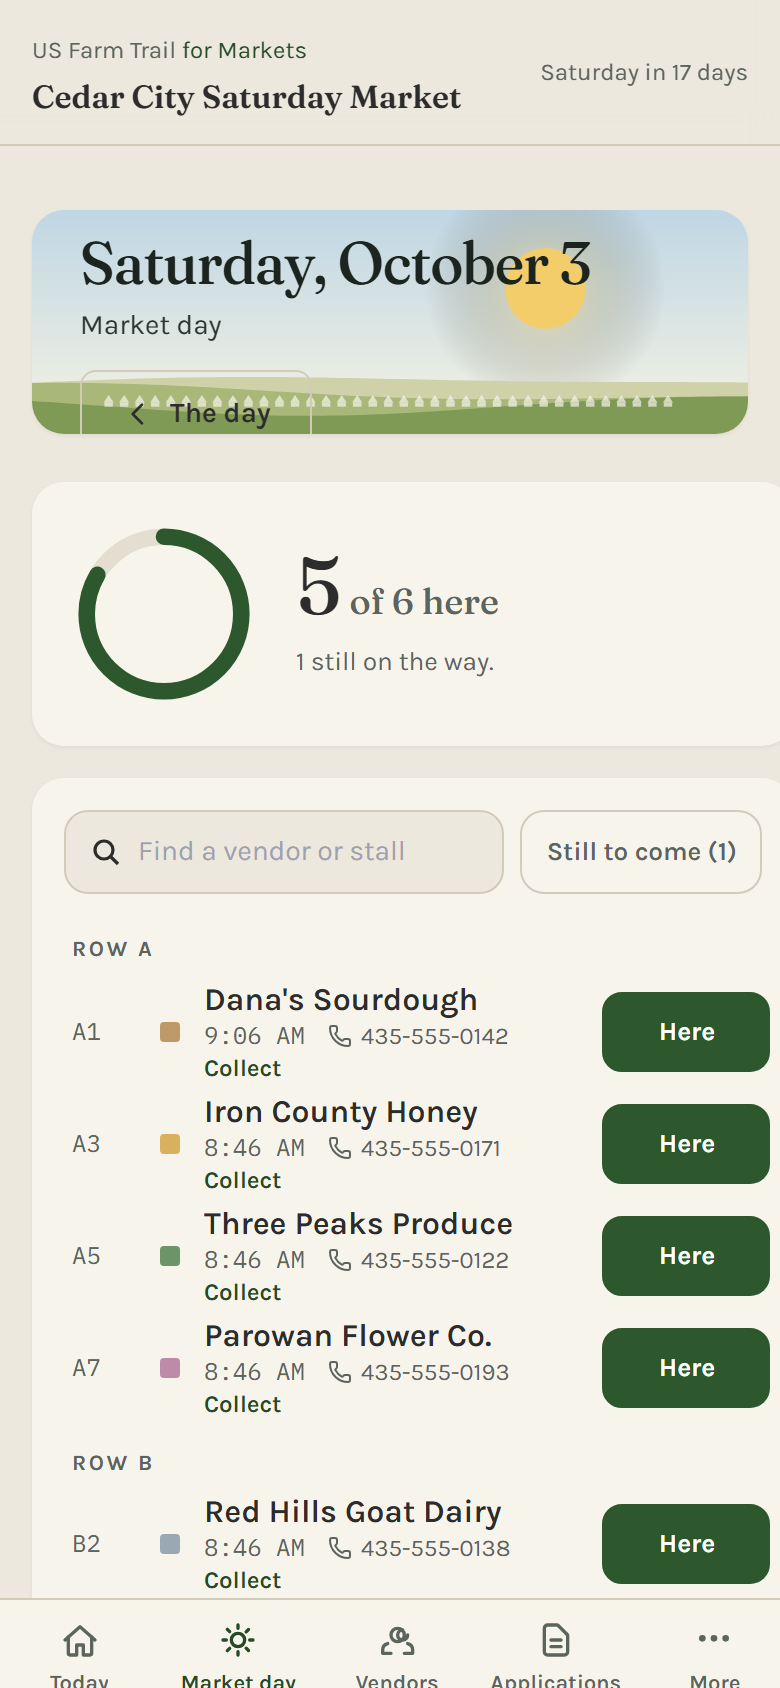Call 435-555-0193 phone number

435,1372
